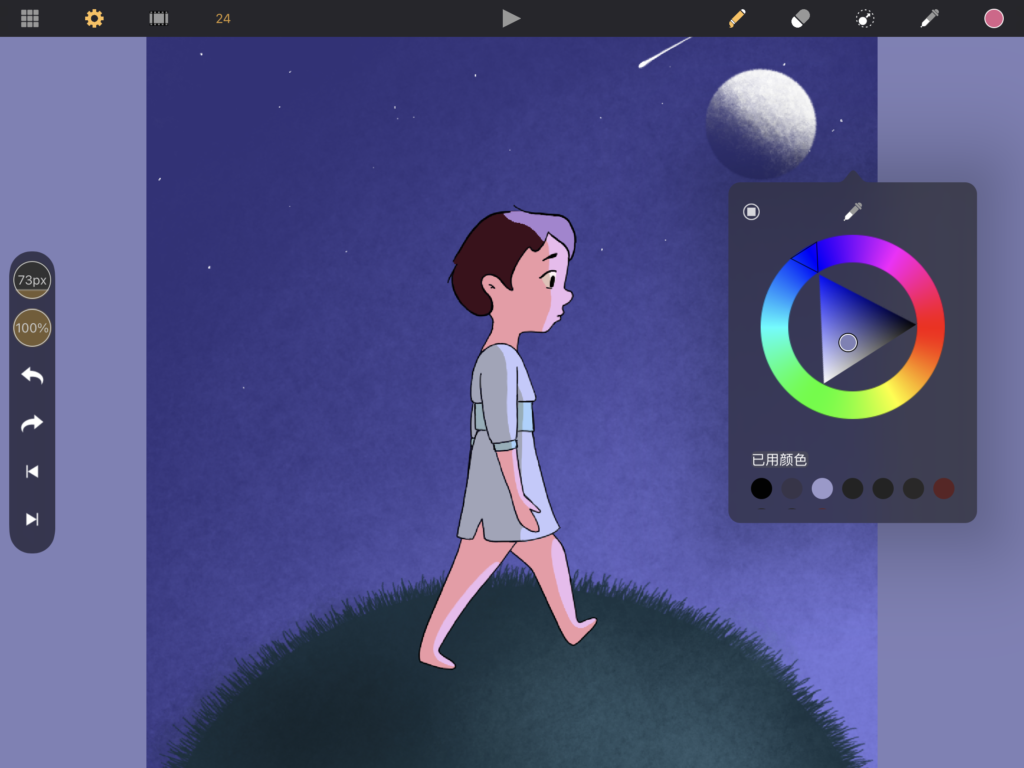Open the pink current color circle
This screenshot has width=1024, height=768.
[x=993, y=18]
